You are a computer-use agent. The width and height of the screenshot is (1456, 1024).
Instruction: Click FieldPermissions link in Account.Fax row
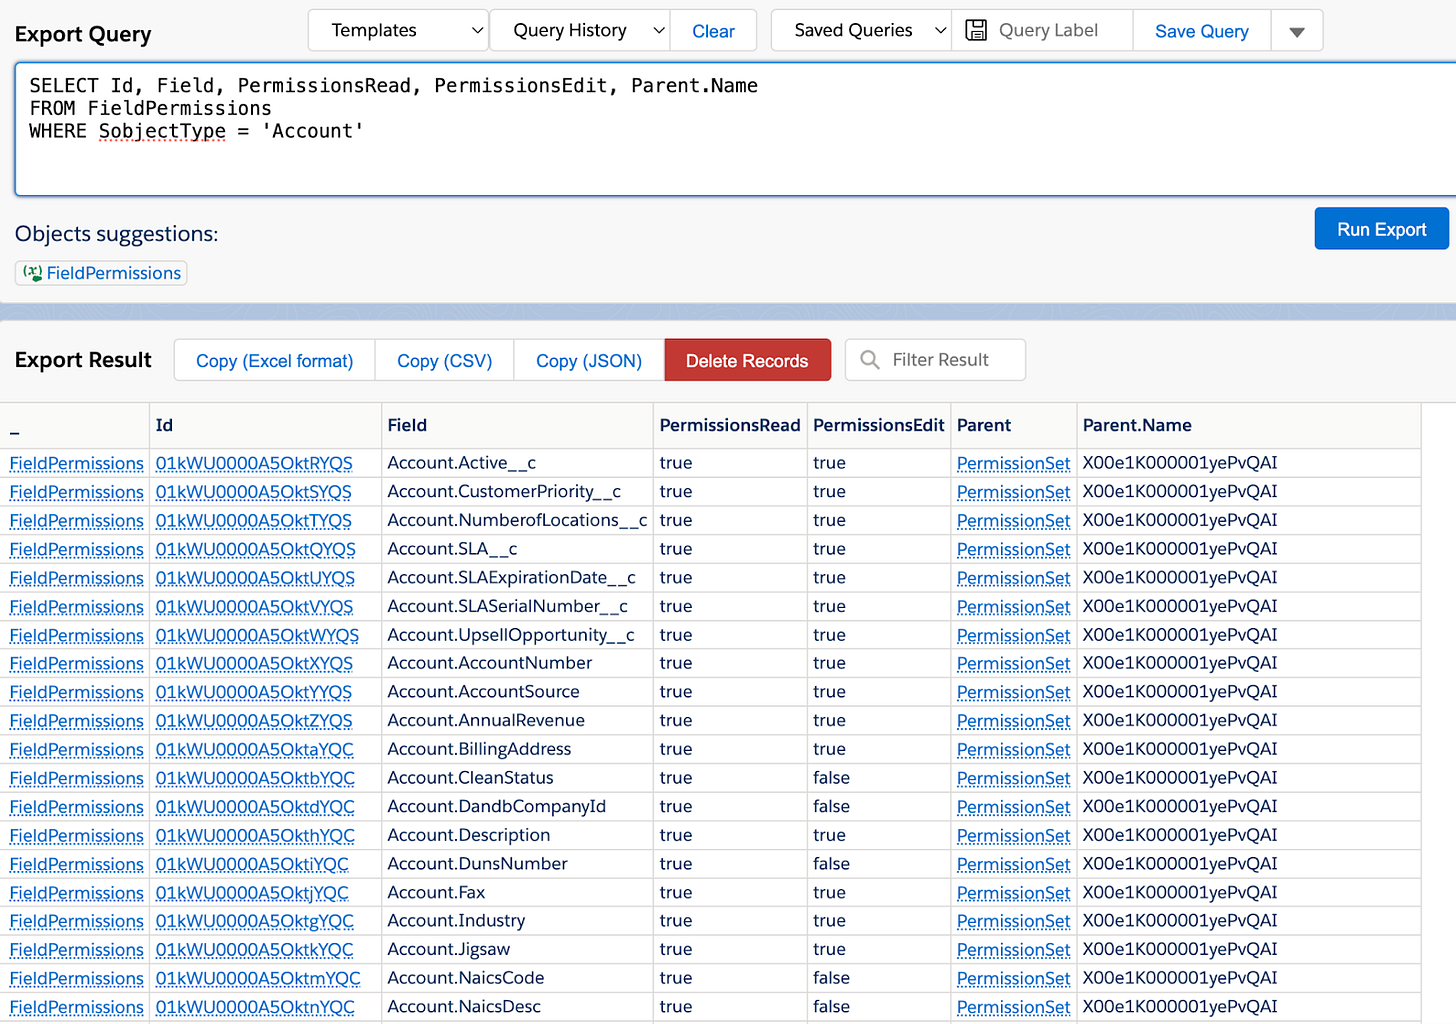[x=77, y=893]
